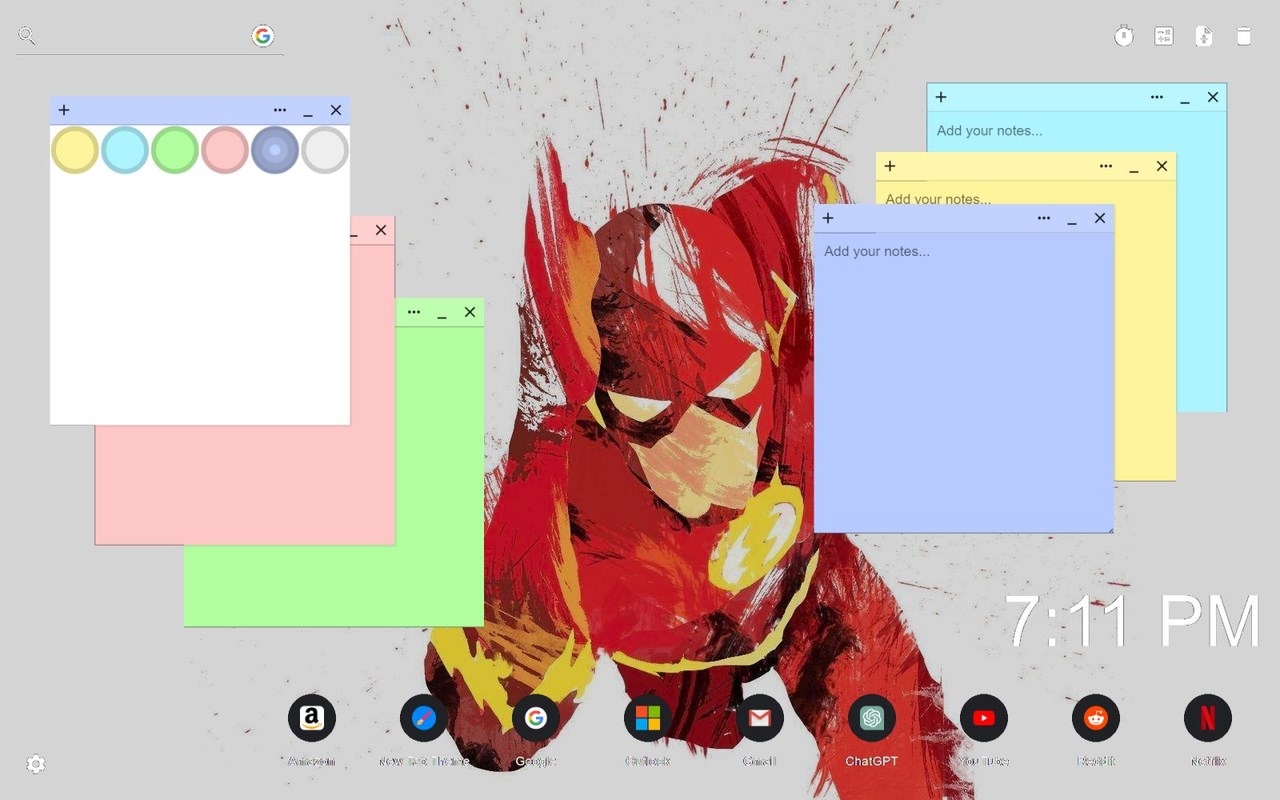
Task: Add a new note from the yellow note
Action: pyautogui.click(x=890, y=166)
